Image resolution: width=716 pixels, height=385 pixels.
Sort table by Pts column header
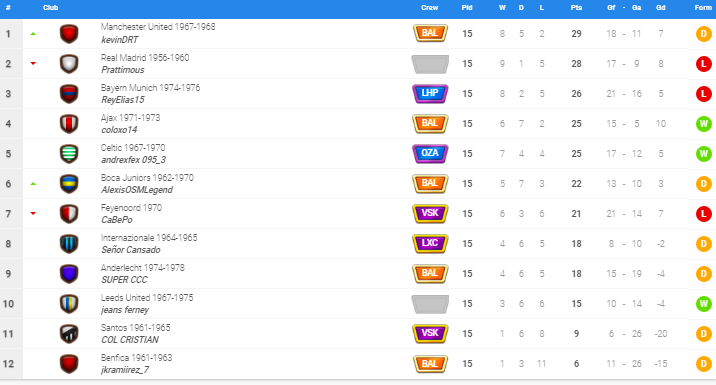(x=576, y=8)
